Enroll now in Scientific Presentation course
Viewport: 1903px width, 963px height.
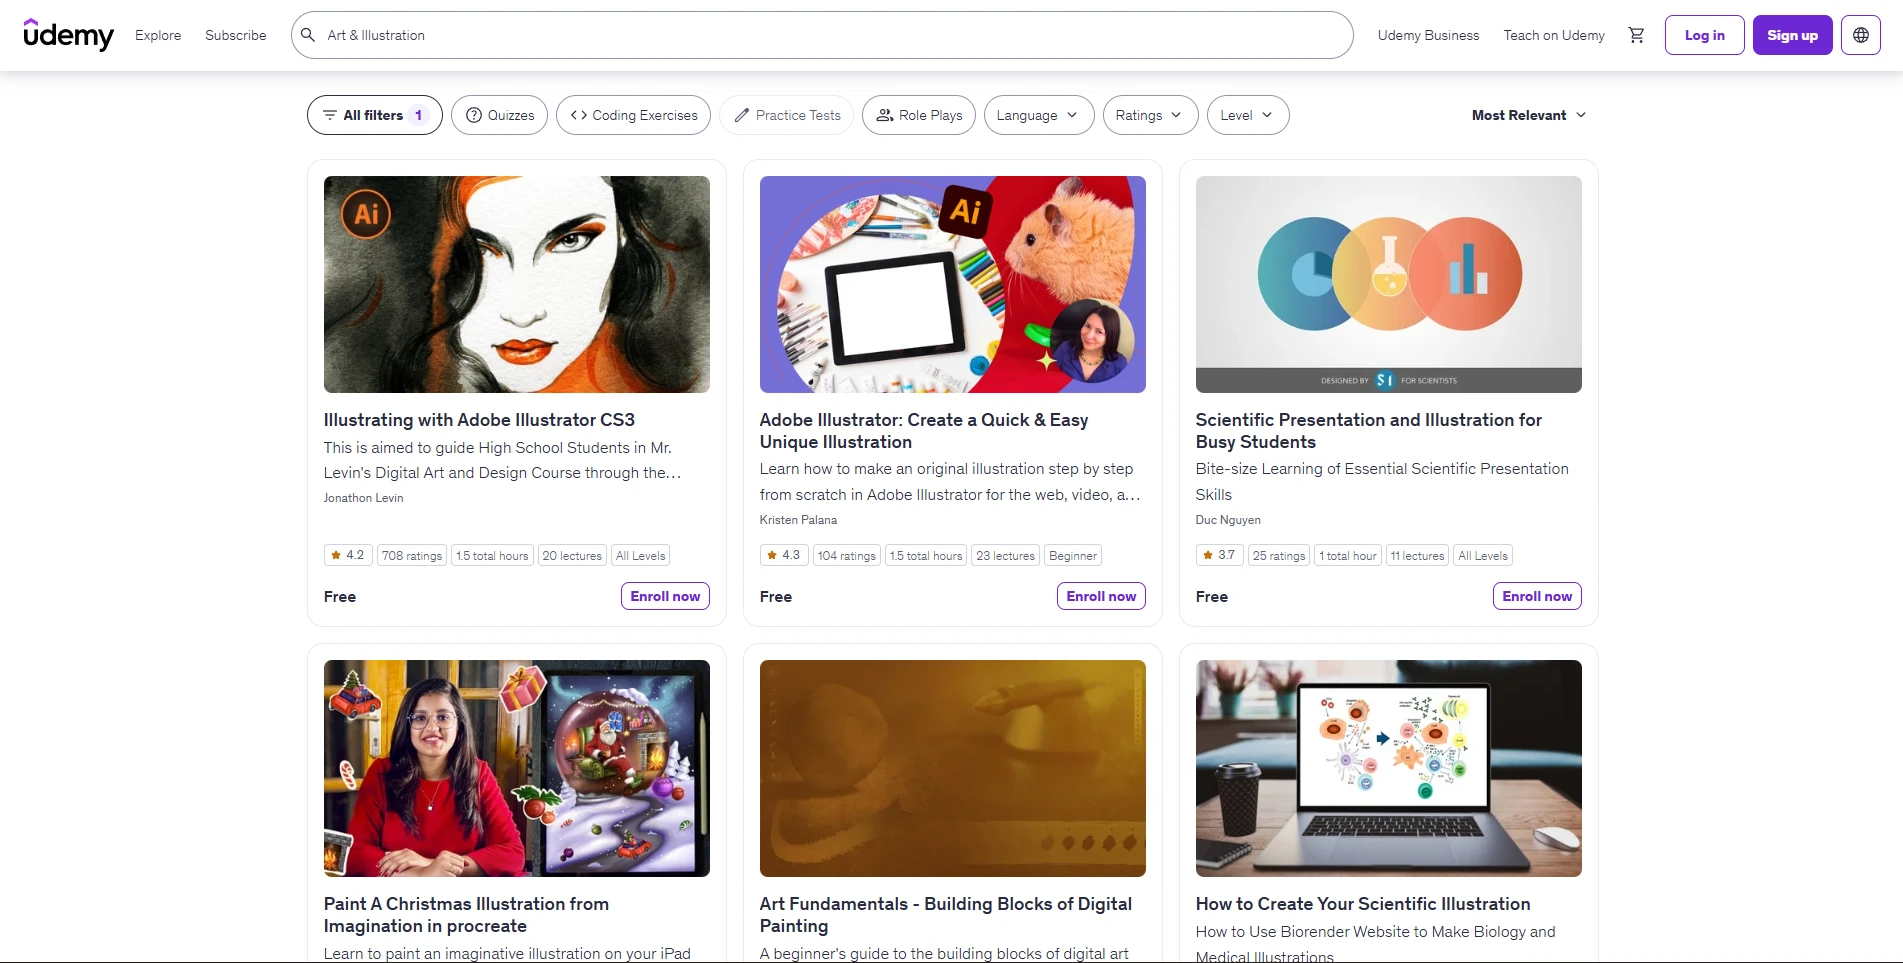1537,595
